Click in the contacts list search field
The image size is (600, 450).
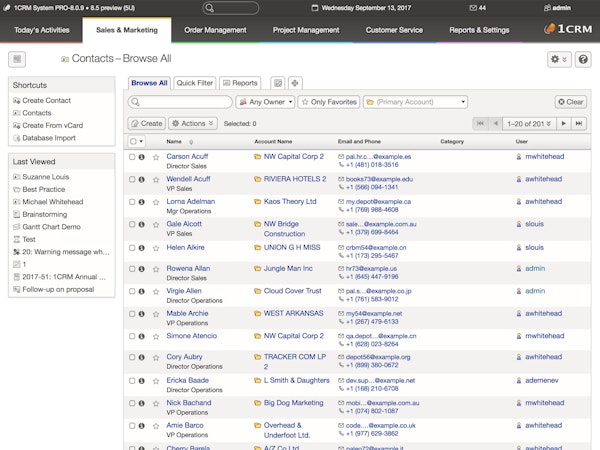click(180, 102)
